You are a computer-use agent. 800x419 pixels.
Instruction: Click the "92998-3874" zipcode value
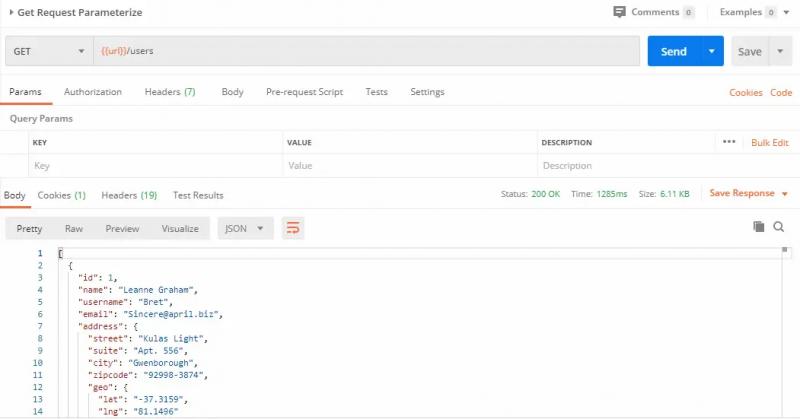pyautogui.click(x=173, y=375)
